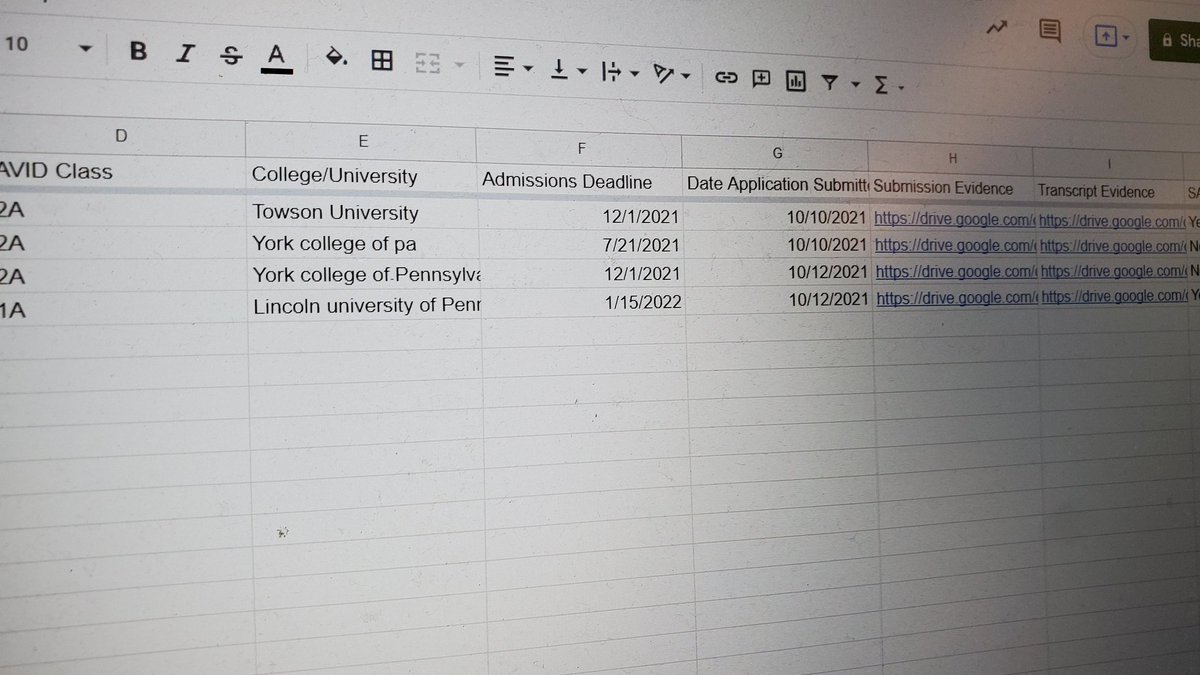Screen dimensions: 1200x675
Task: Click the merge cells icon
Action: pyautogui.click(x=427, y=65)
